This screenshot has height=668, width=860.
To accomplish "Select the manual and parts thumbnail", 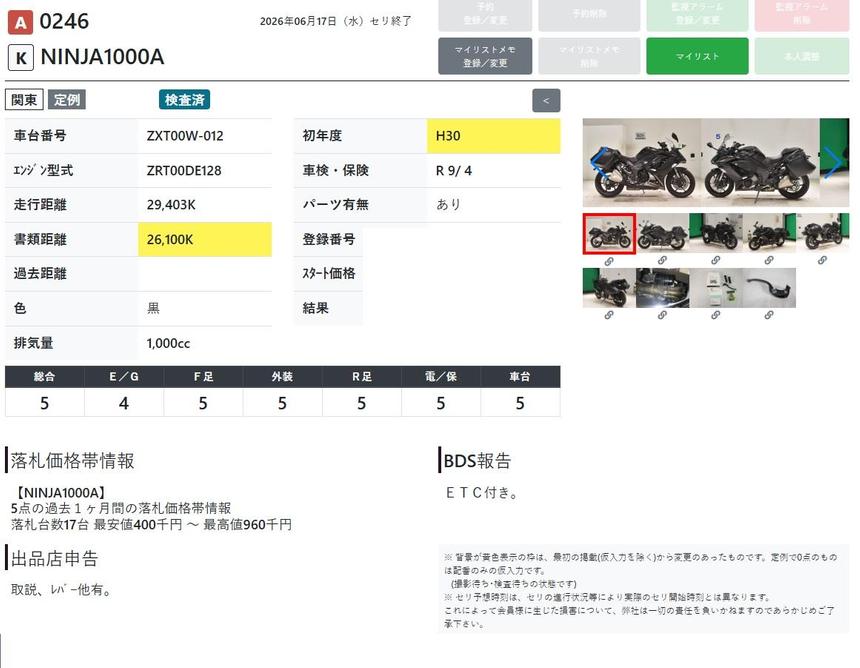I will tap(715, 288).
